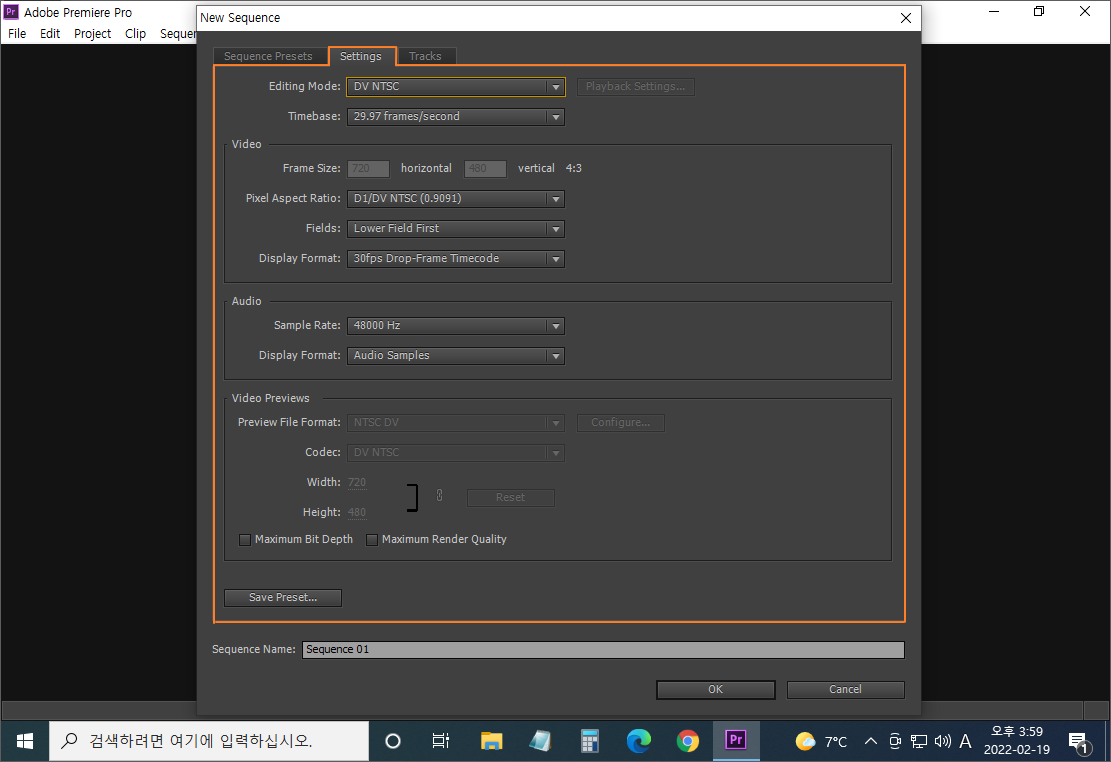Image resolution: width=1111 pixels, height=762 pixels.
Task: Select the Settings tab
Action: 361,56
